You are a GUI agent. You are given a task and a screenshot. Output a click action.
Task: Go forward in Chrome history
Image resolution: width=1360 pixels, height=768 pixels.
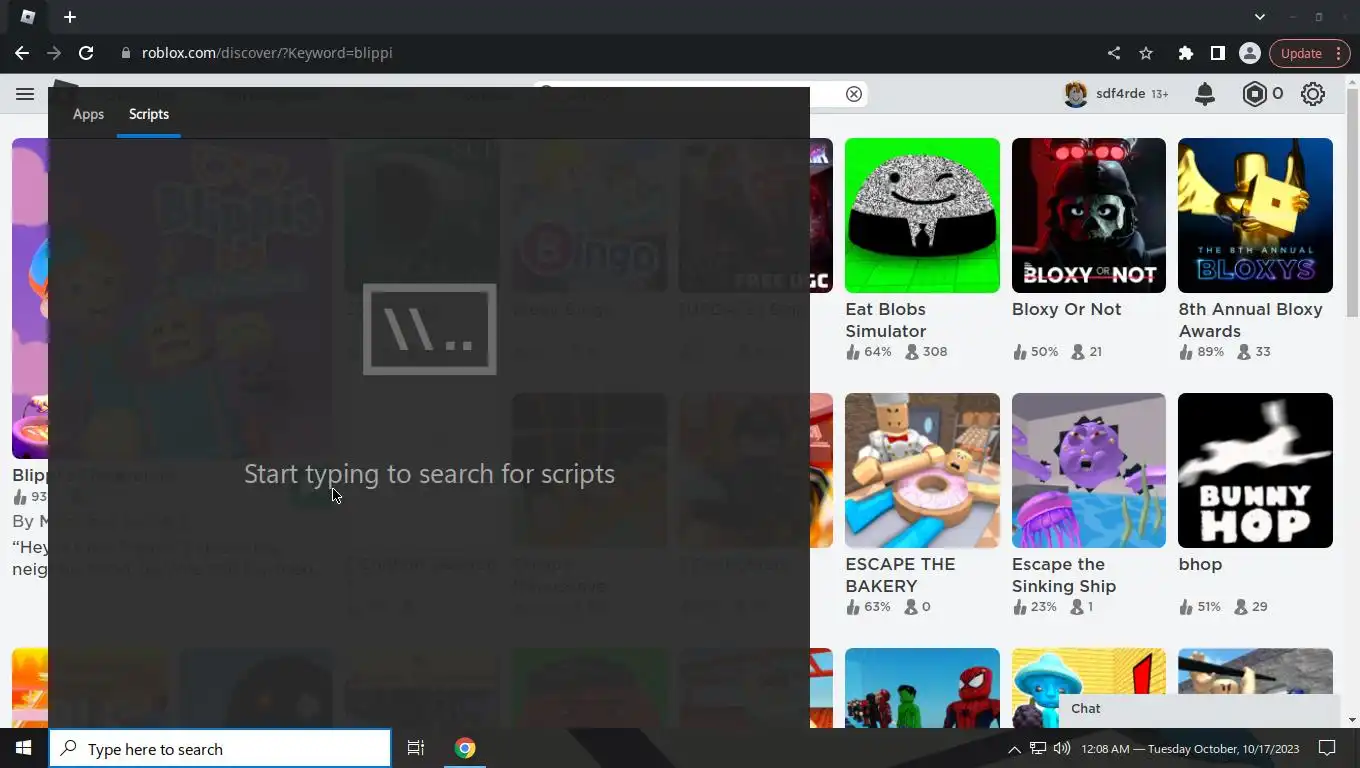coord(54,53)
